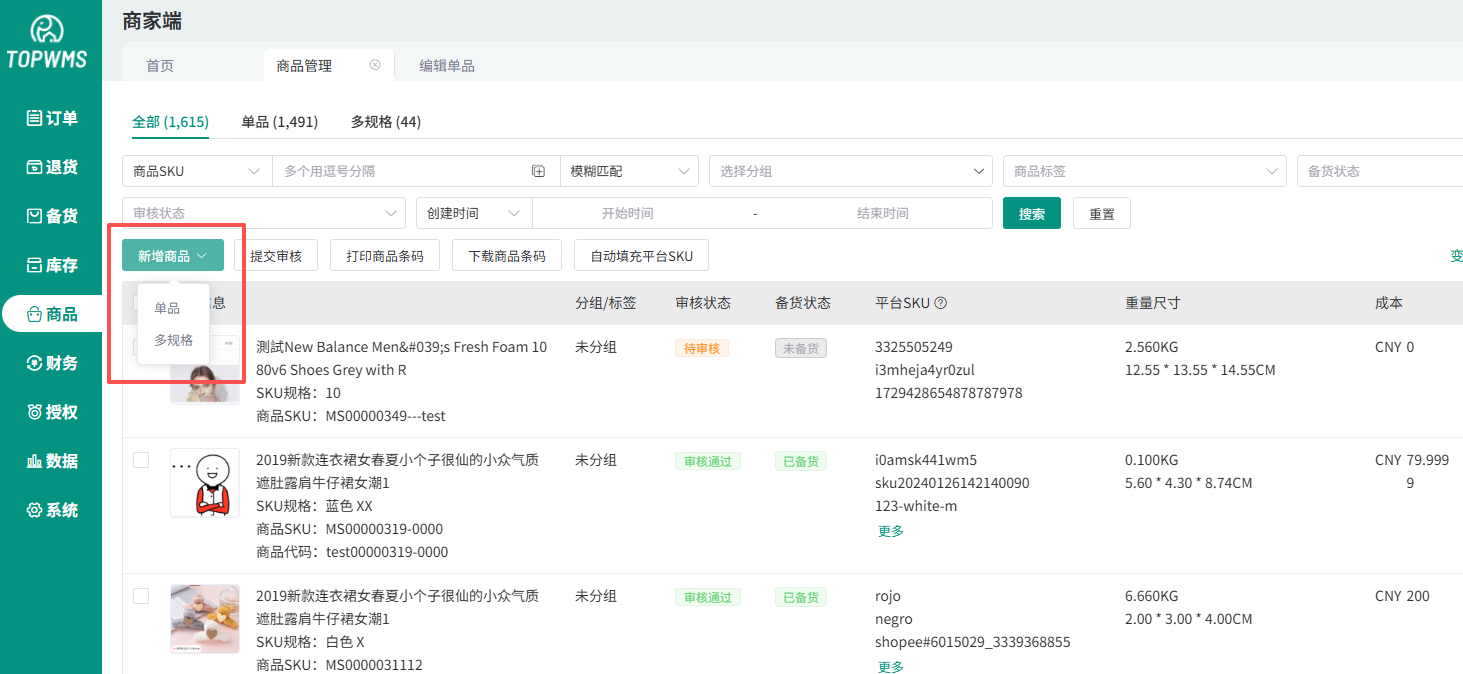Select 多规格 from the 新增商品 menu
1463x674 pixels.
(x=173, y=340)
